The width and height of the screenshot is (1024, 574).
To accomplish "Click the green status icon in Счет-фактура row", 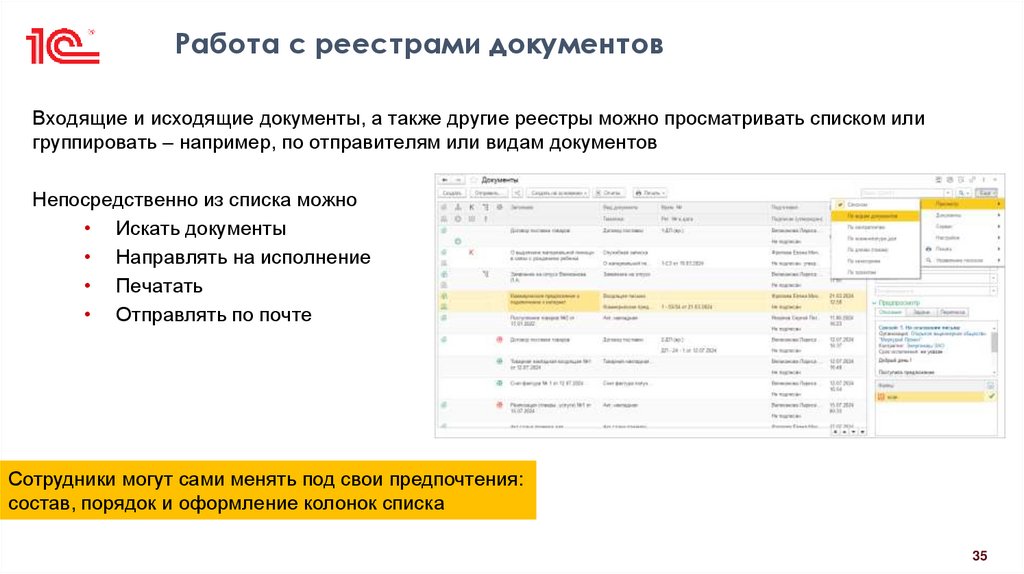I will (500, 383).
